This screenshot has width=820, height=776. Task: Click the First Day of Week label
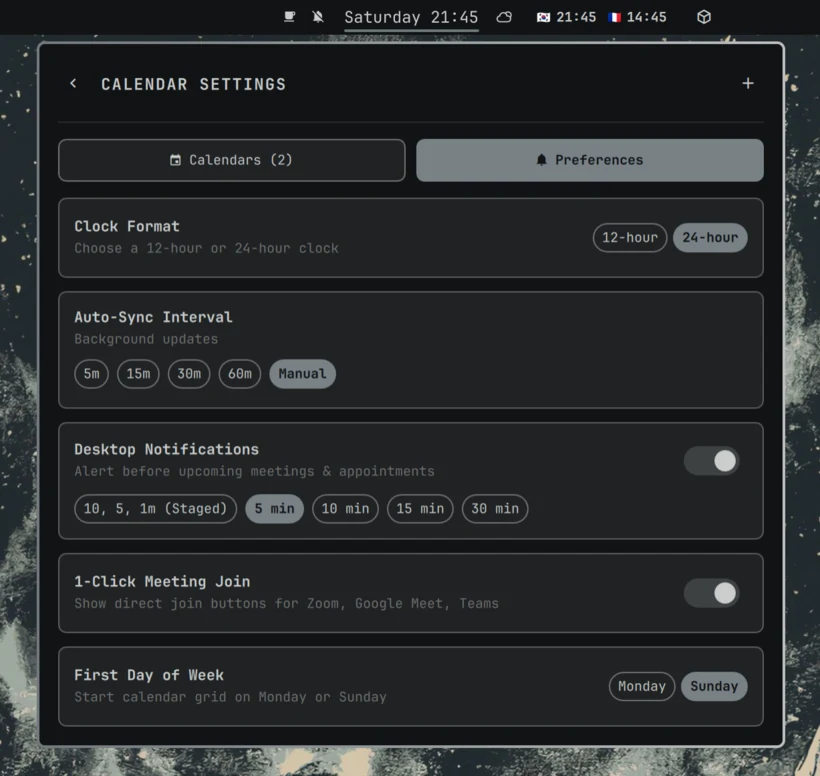(x=149, y=676)
